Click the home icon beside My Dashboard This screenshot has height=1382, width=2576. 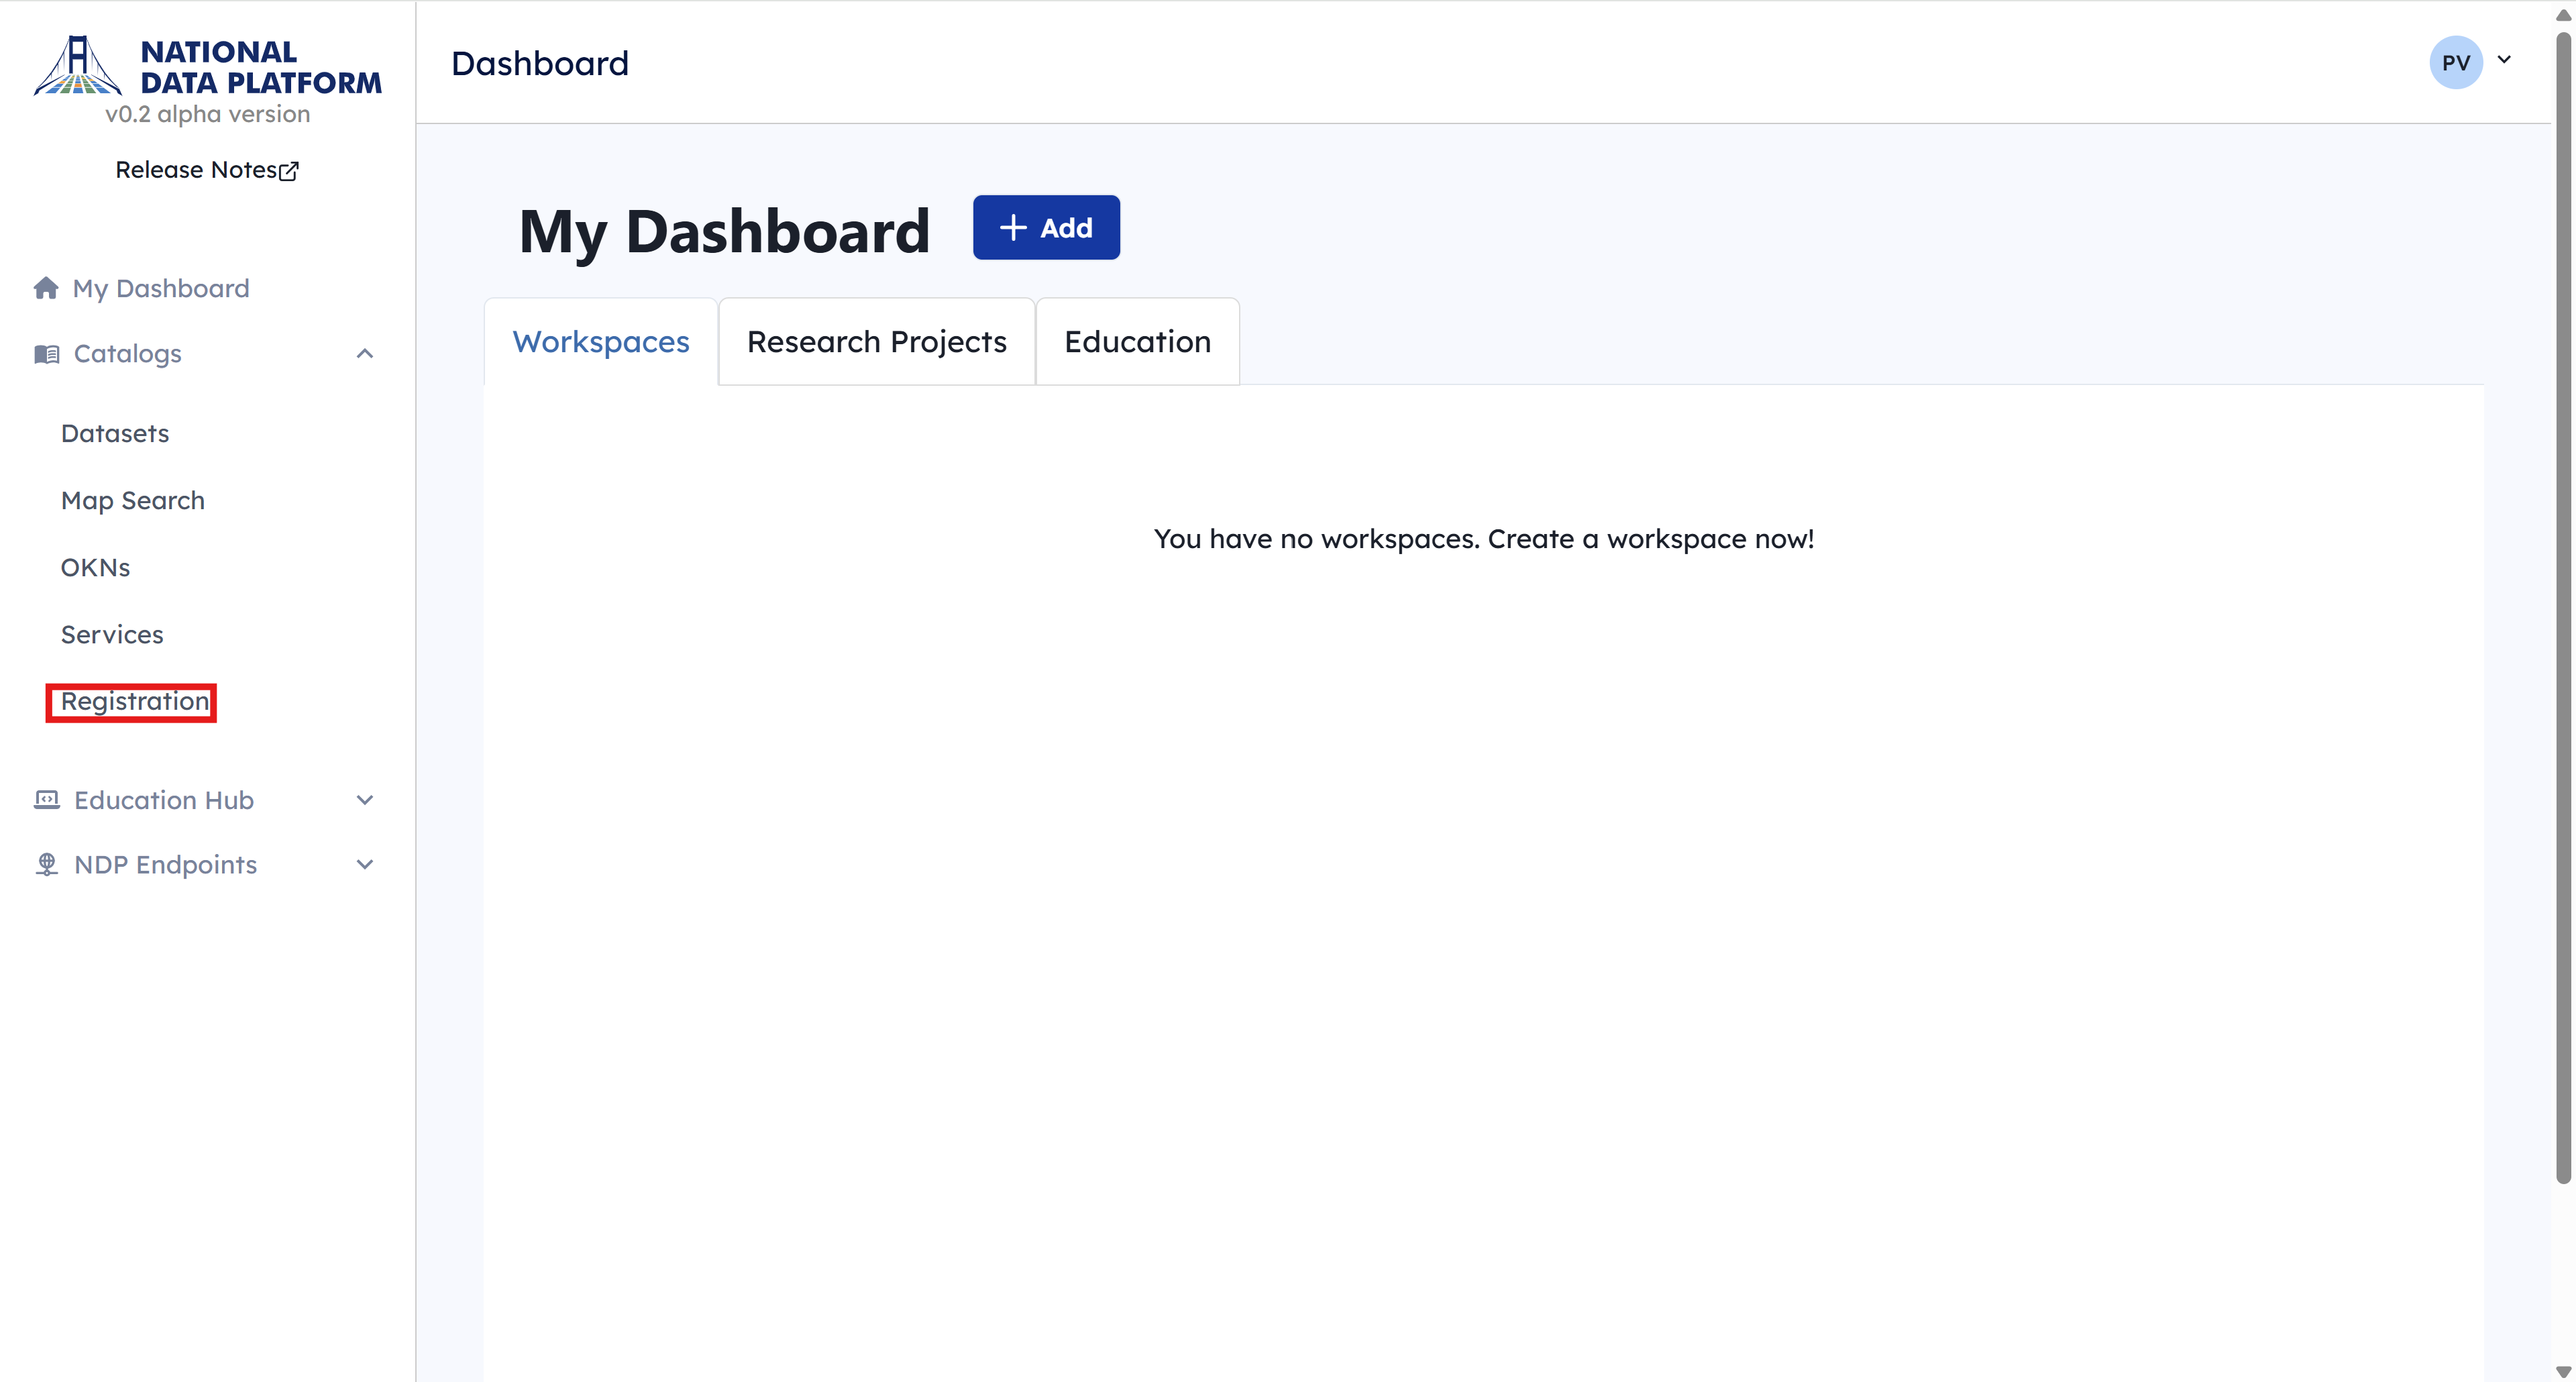coord(46,288)
